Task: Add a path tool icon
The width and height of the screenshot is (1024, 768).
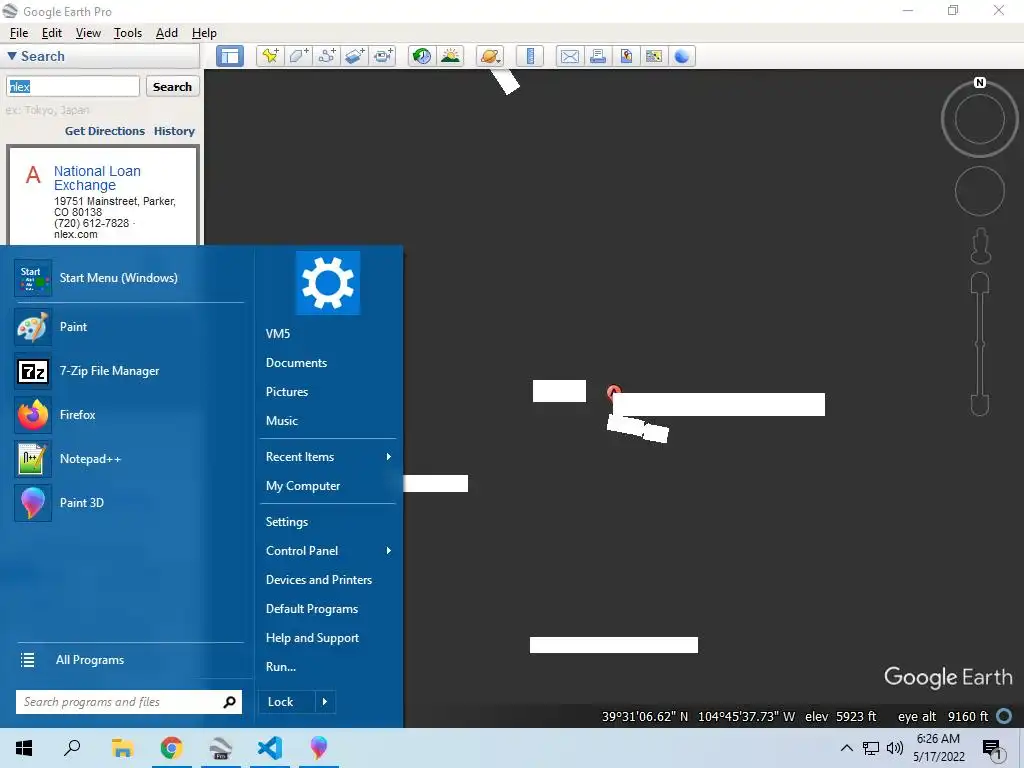Action: (x=327, y=56)
